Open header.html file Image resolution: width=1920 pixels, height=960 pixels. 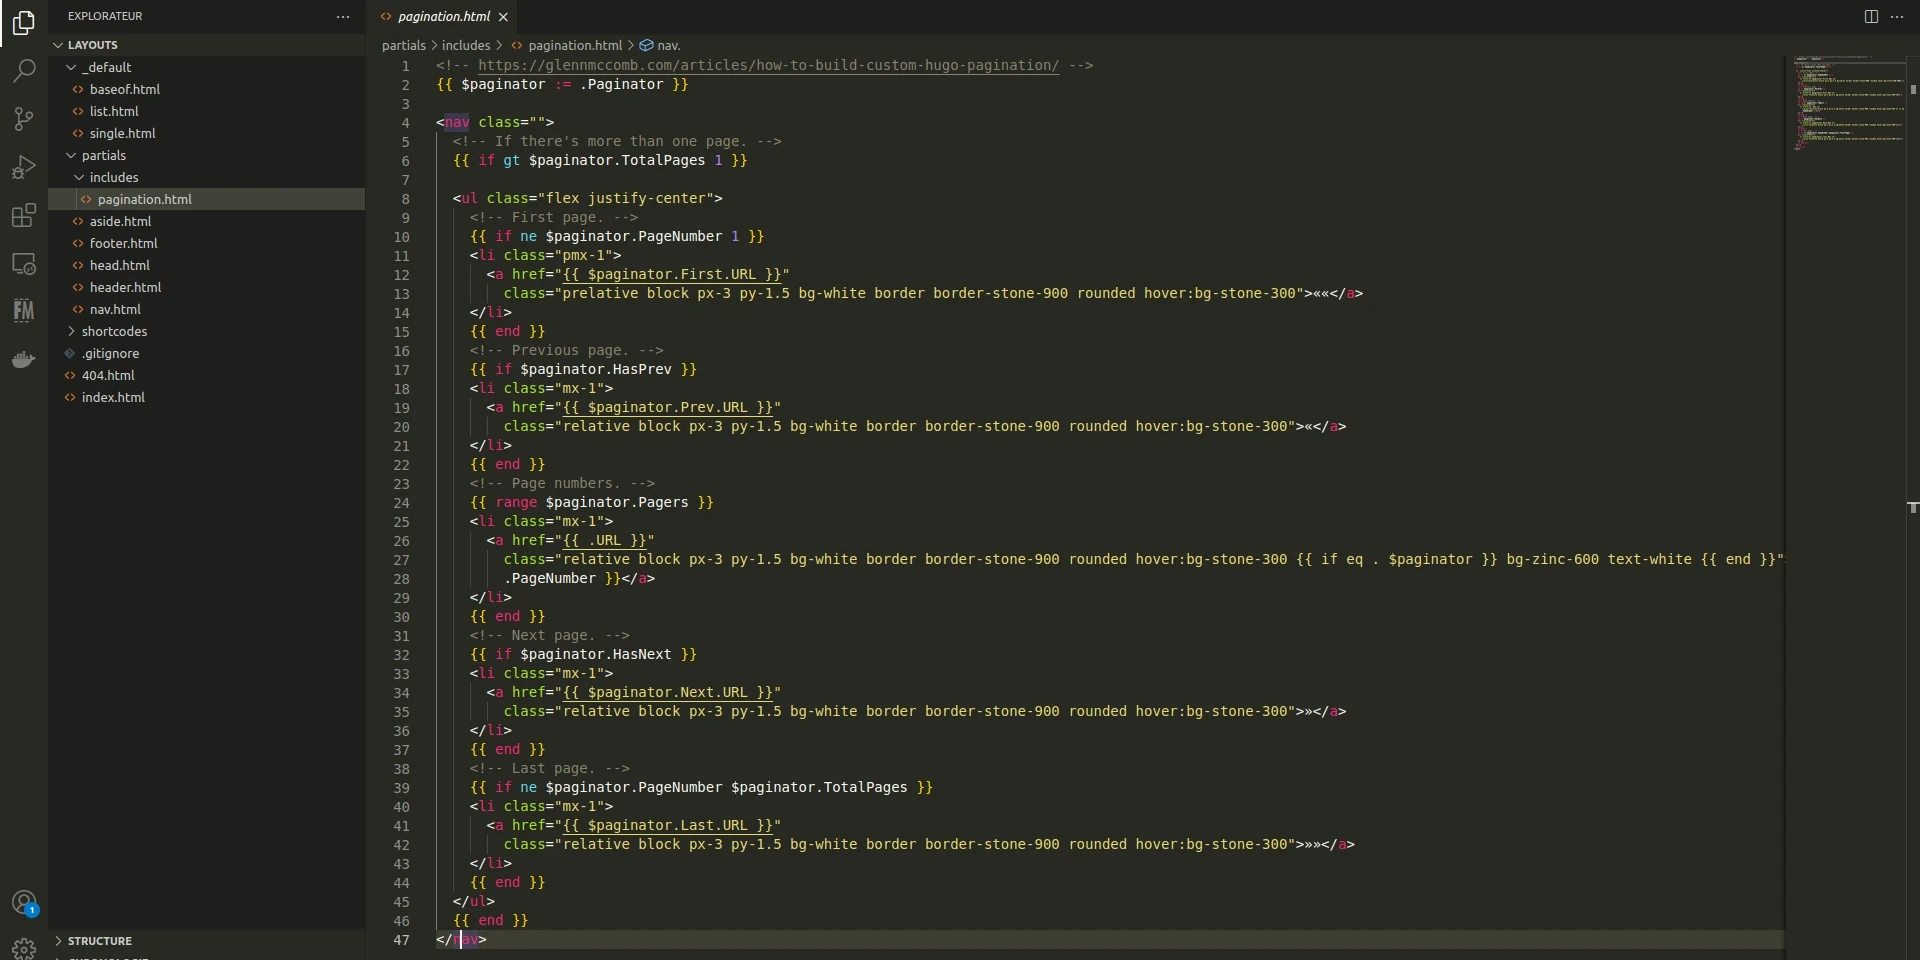tap(207, 287)
